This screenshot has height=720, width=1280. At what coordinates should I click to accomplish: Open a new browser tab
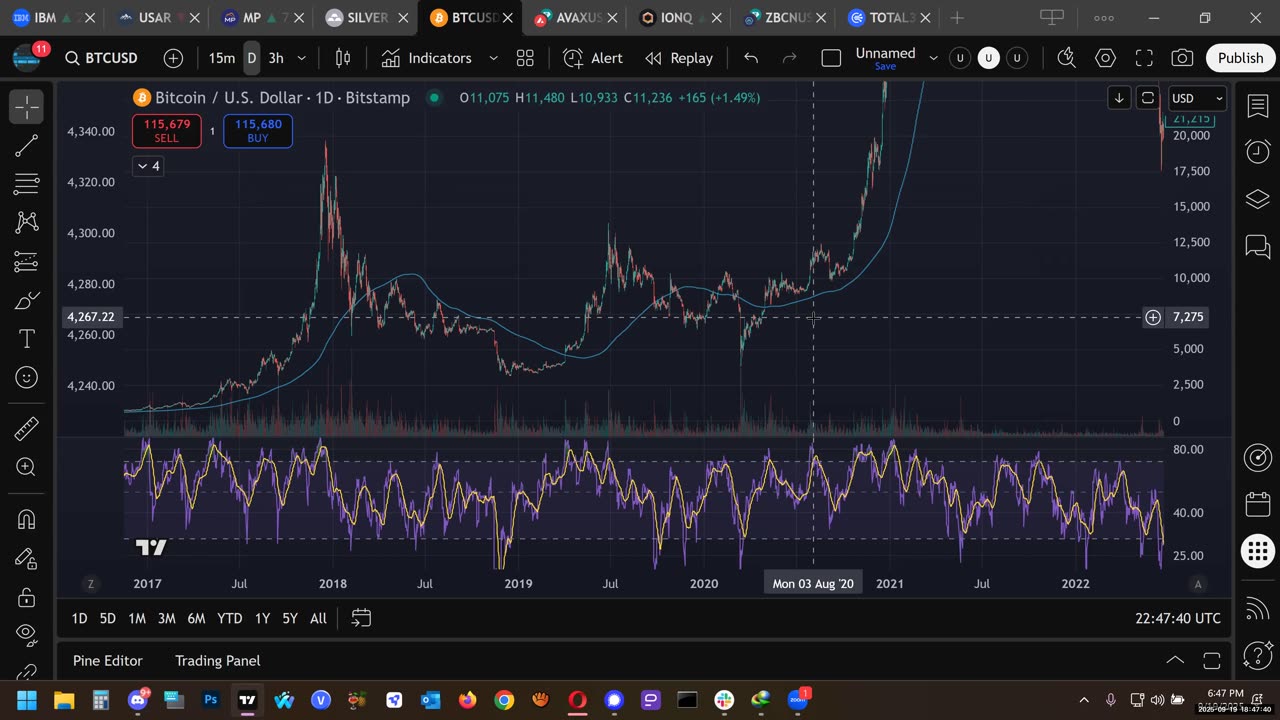(957, 18)
